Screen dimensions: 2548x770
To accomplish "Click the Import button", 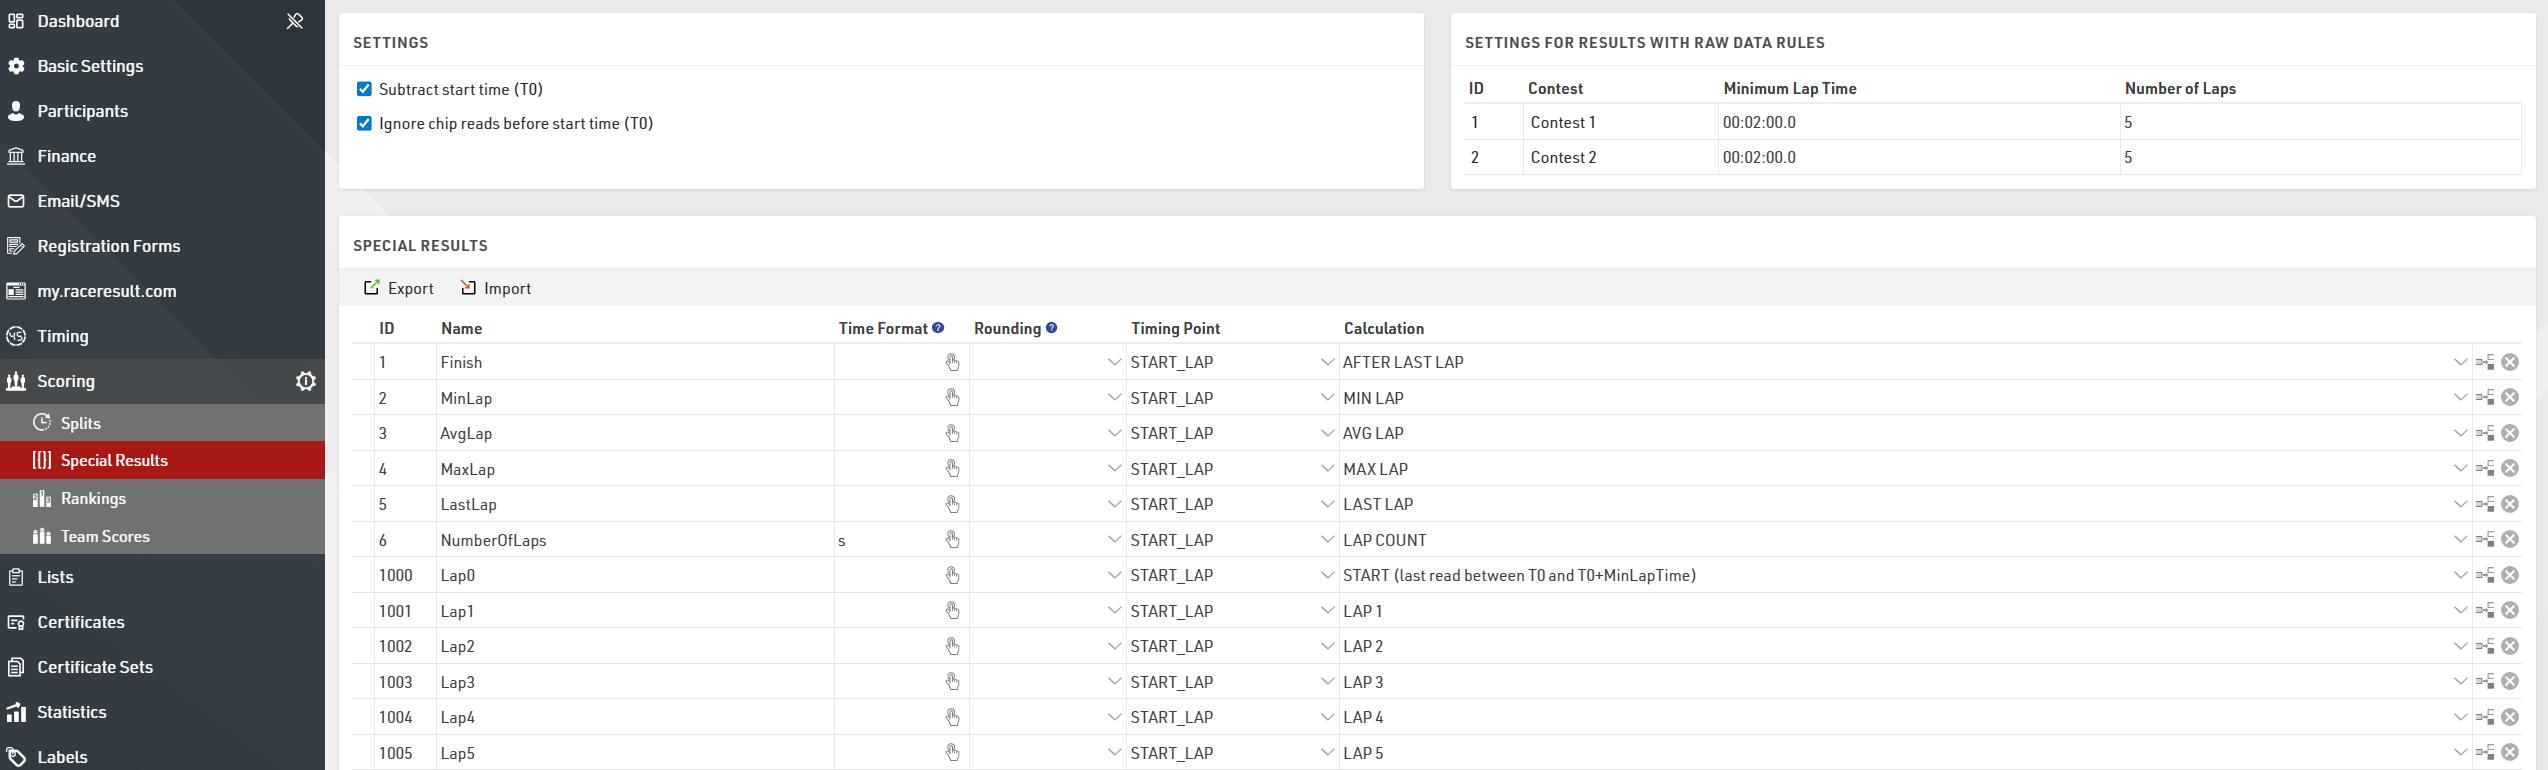I will pos(496,288).
